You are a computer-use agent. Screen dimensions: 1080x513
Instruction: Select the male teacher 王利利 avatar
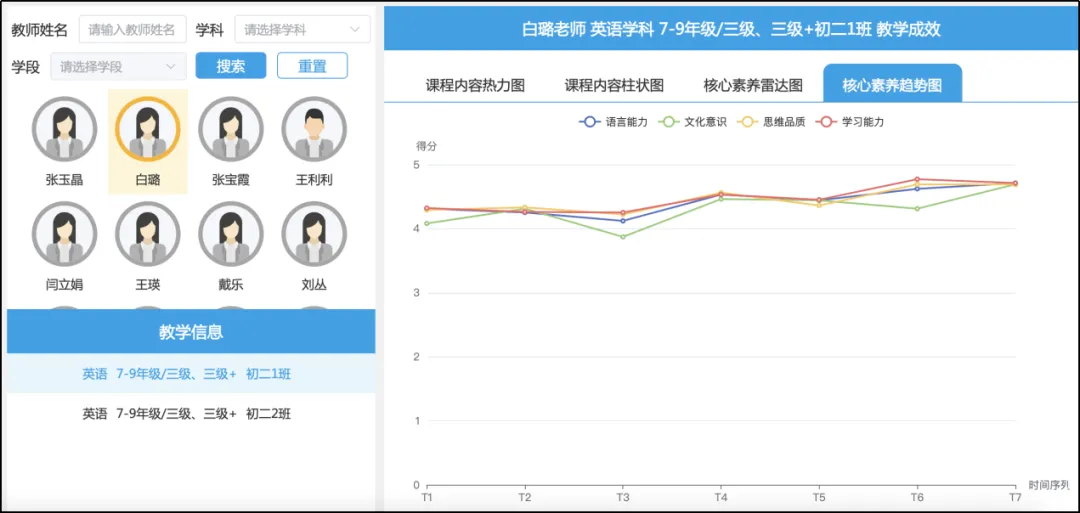pyautogui.click(x=314, y=129)
